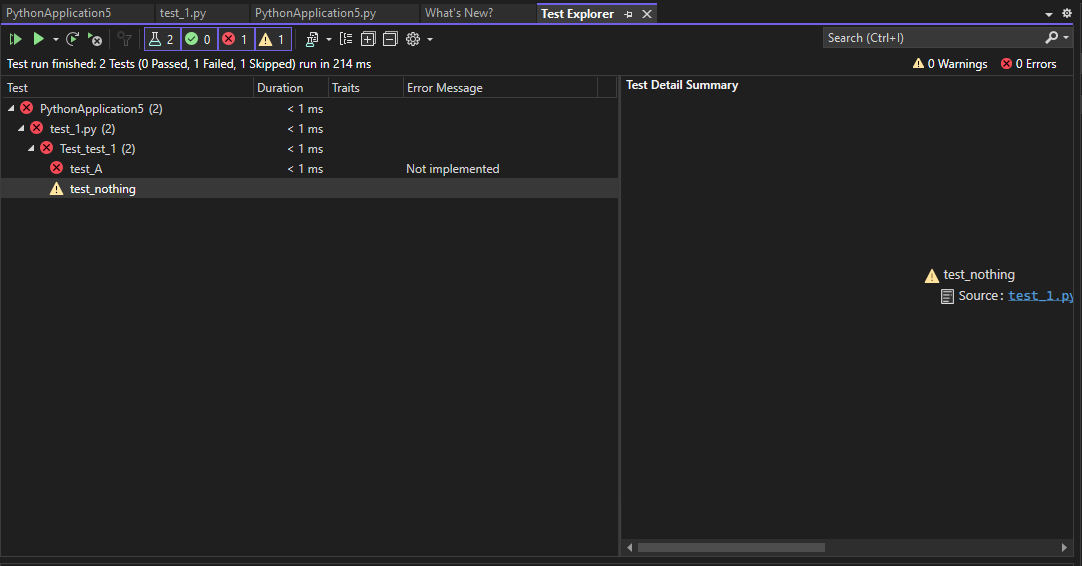Click the Test Explorer settings gear
The width and height of the screenshot is (1082, 566).
413,39
